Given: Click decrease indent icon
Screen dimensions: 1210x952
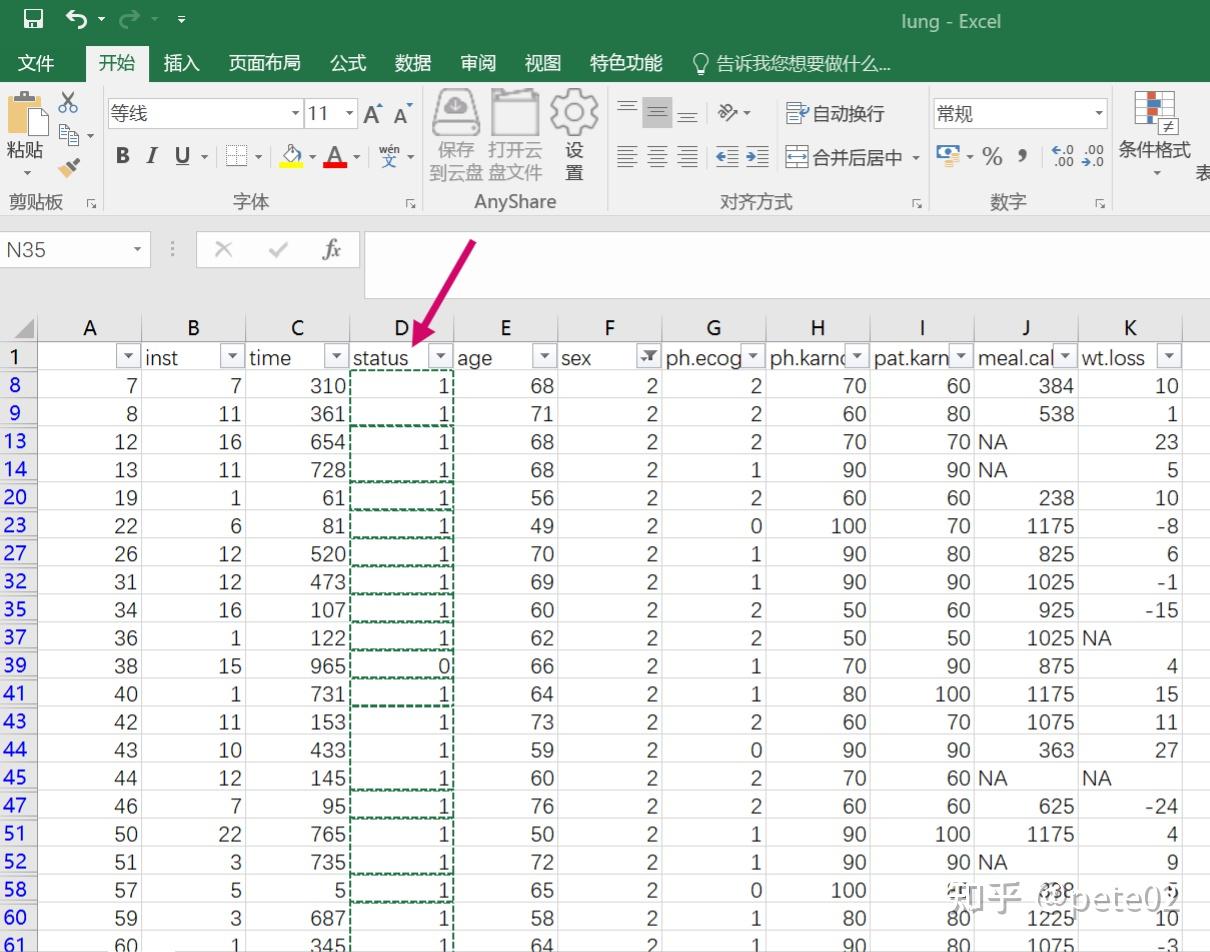Looking at the screenshot, I should pos(728,156).
